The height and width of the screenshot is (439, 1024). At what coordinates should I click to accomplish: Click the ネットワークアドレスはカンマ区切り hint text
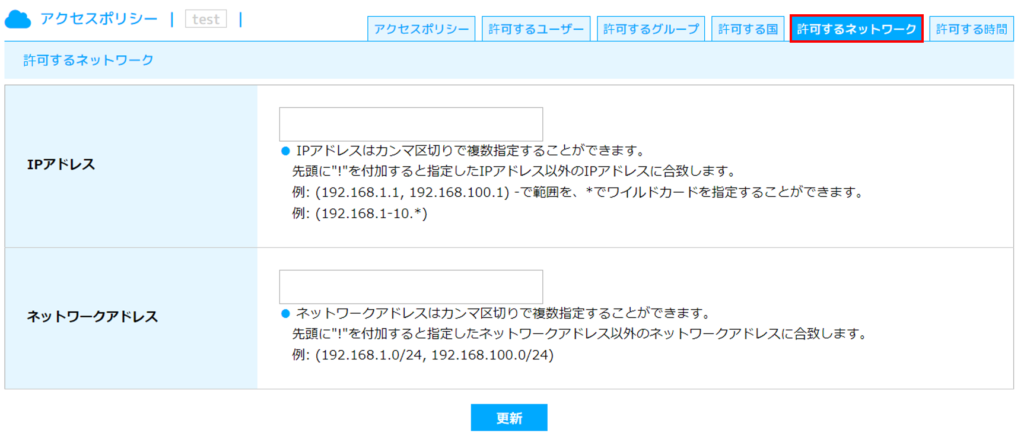tap(502, 314)
